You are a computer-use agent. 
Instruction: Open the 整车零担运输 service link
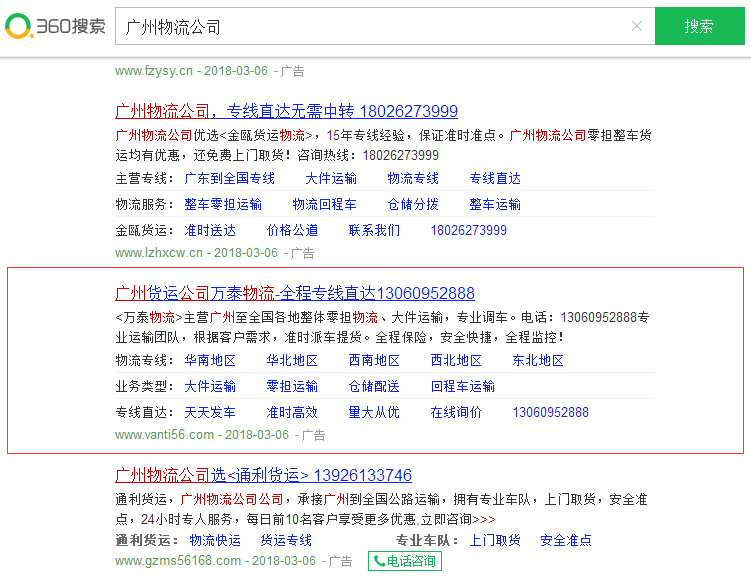point(223,204)
